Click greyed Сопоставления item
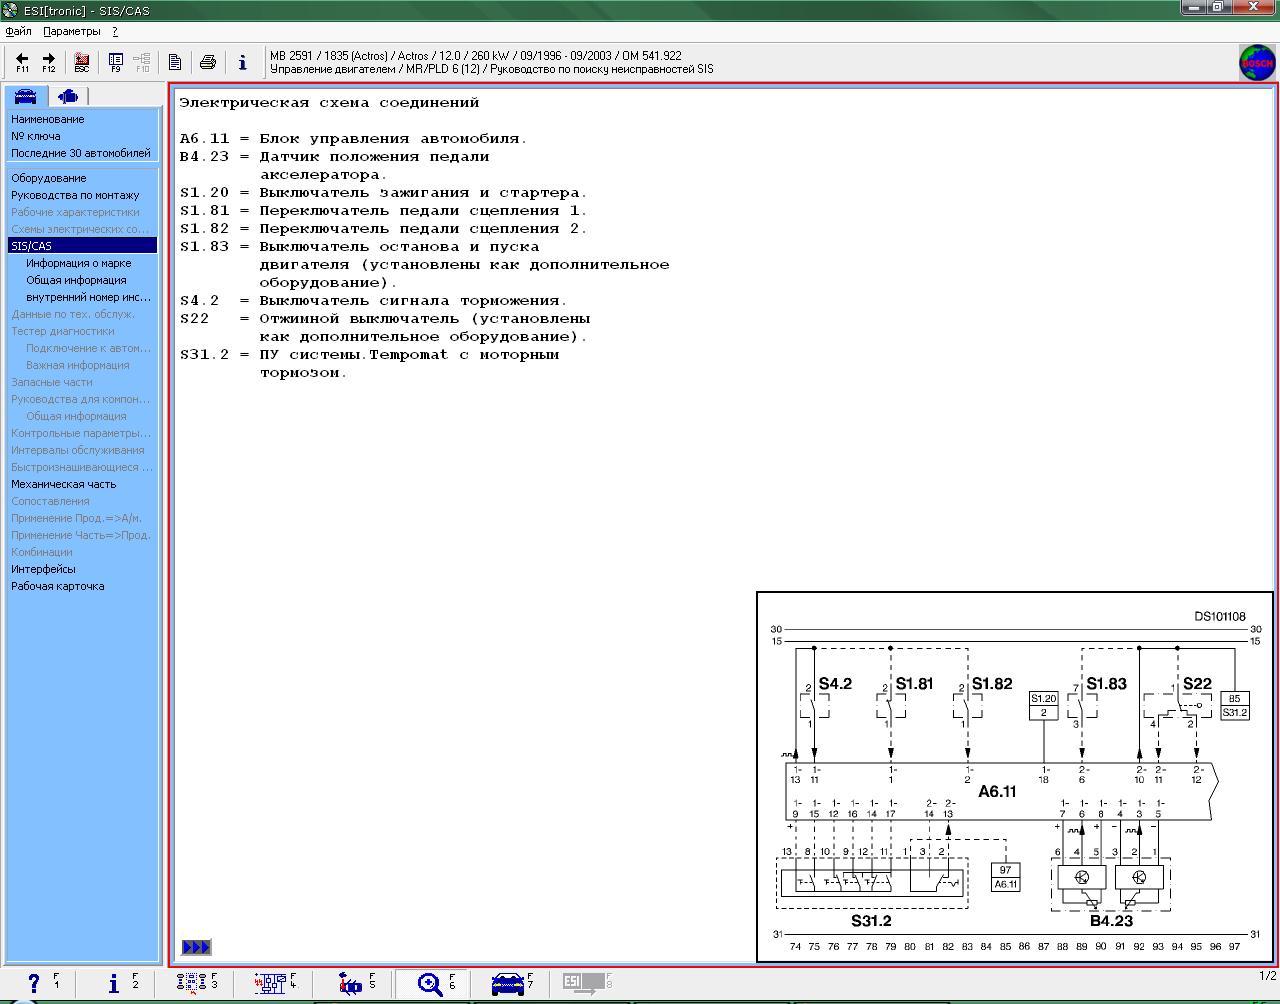Screen dimensions: 1280x1004 (50, 501)
